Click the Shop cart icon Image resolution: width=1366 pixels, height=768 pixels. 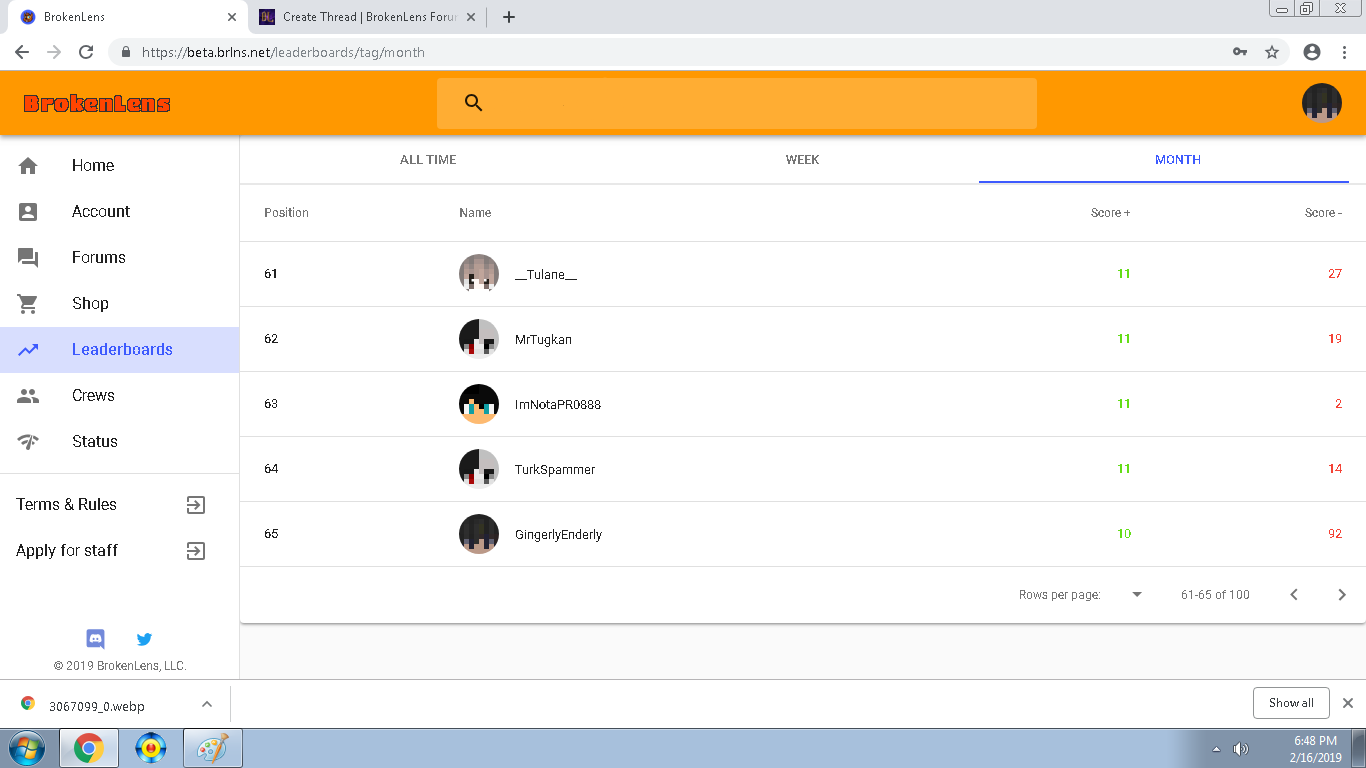28,304
